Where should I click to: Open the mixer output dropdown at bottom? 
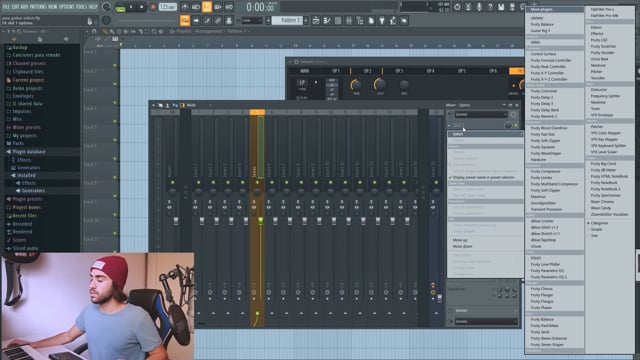pyautogui.click(x=485, y=322)
